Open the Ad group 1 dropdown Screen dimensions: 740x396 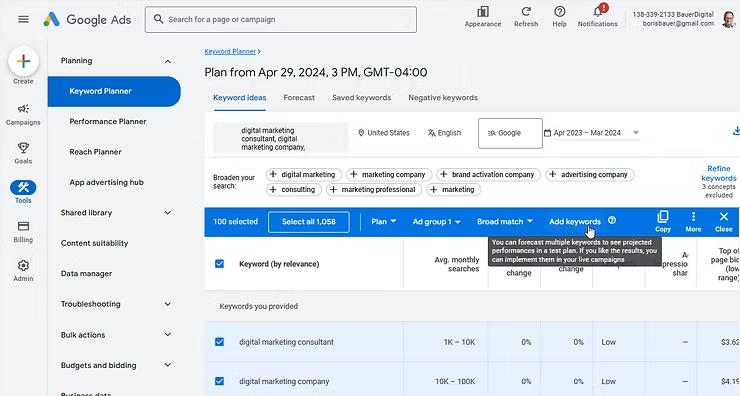pyautogui.click(x=437, y=221)
